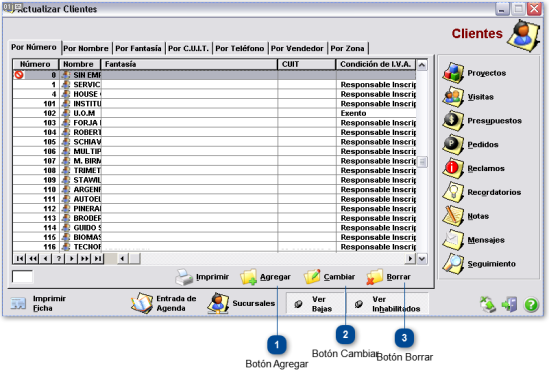The width and height of the screenshot is (549, 383).
Task: Click the red prohibited icon on row 0
Action: click(19, 75)
